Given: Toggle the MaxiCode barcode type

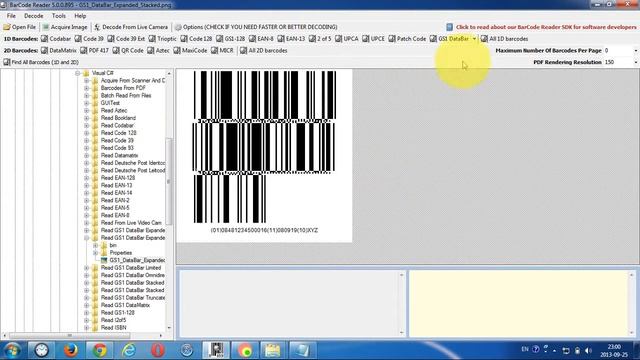Looking at the screenshot, I should point(190,51).
